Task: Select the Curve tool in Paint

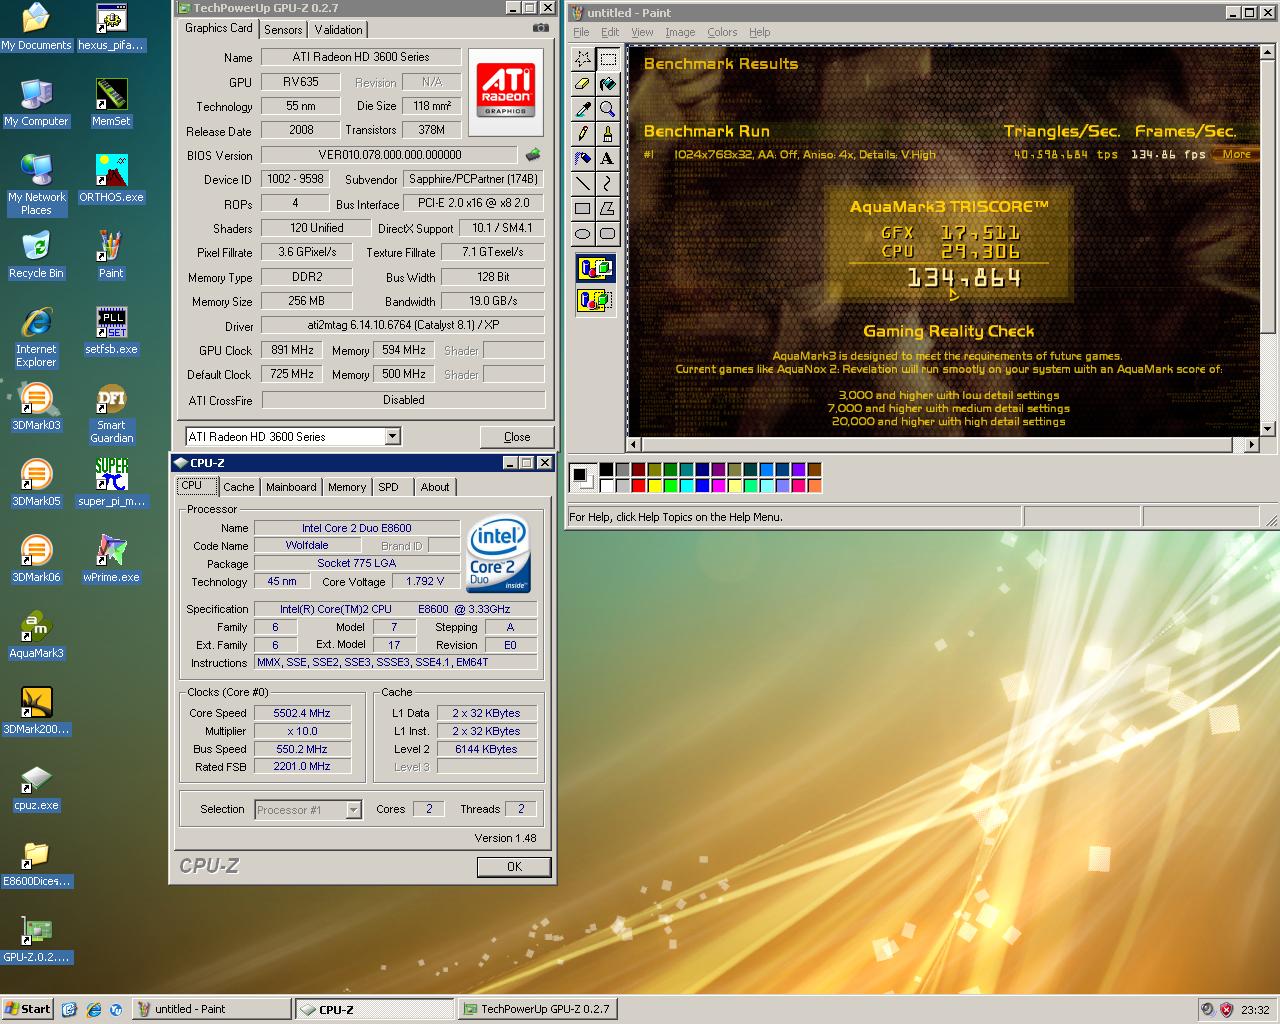Action: pyautogui.click(x=608, y=184)
